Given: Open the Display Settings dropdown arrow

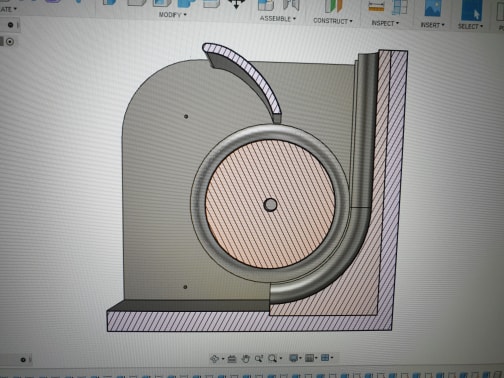Looking at the screenshot, I should (300, 358).
